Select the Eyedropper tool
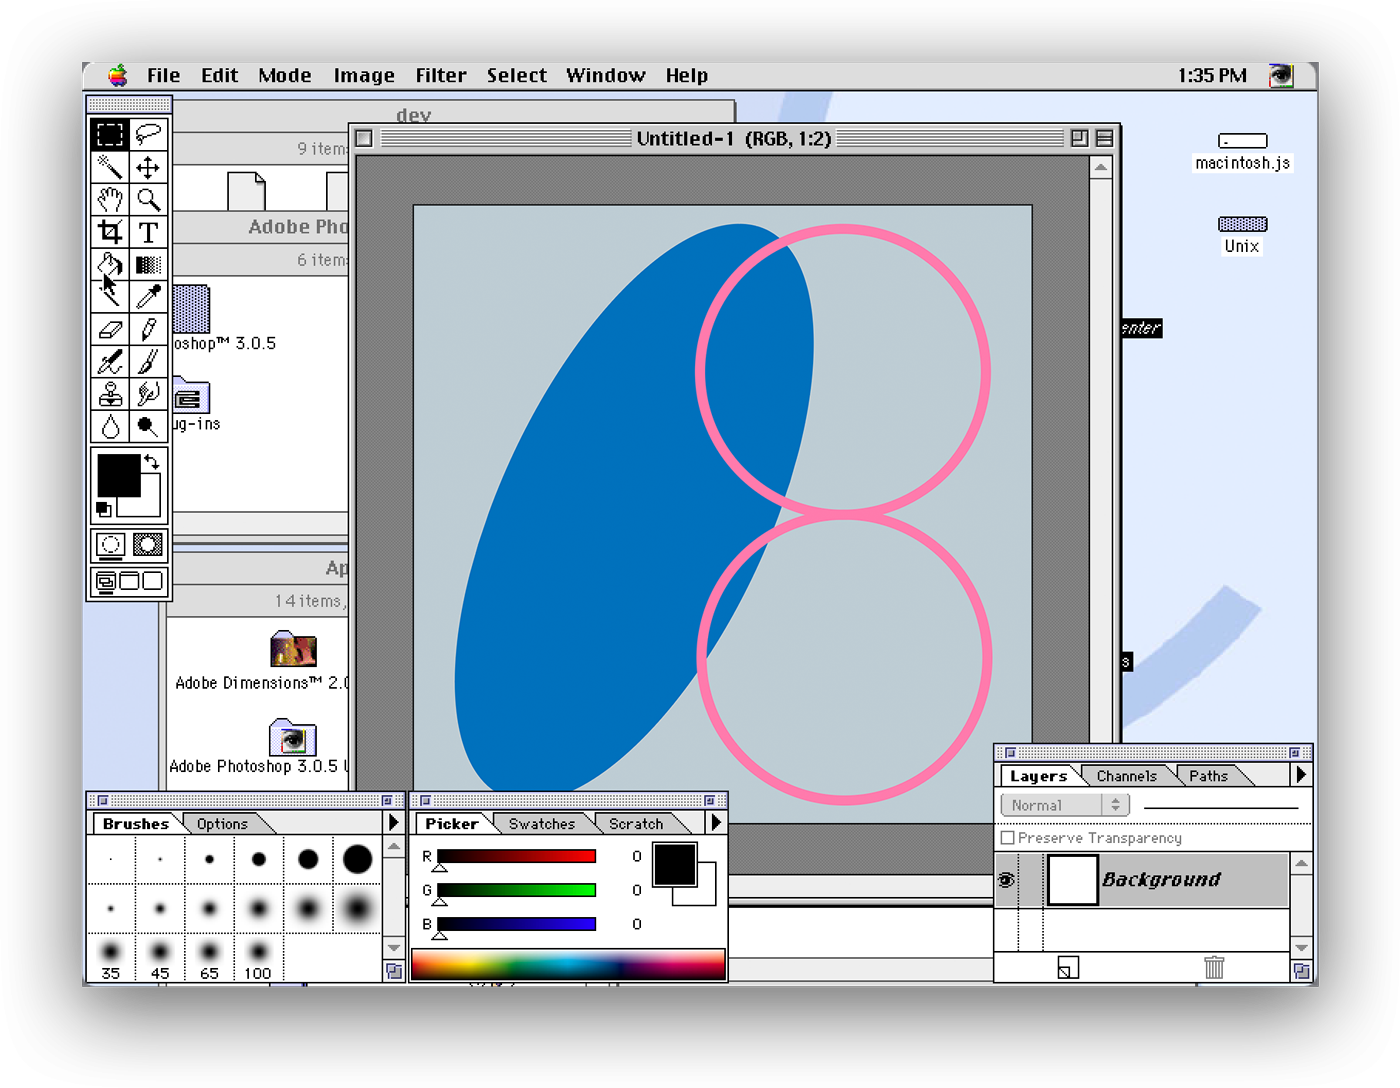1400x1088 pixels. click(x=149, y=297)
